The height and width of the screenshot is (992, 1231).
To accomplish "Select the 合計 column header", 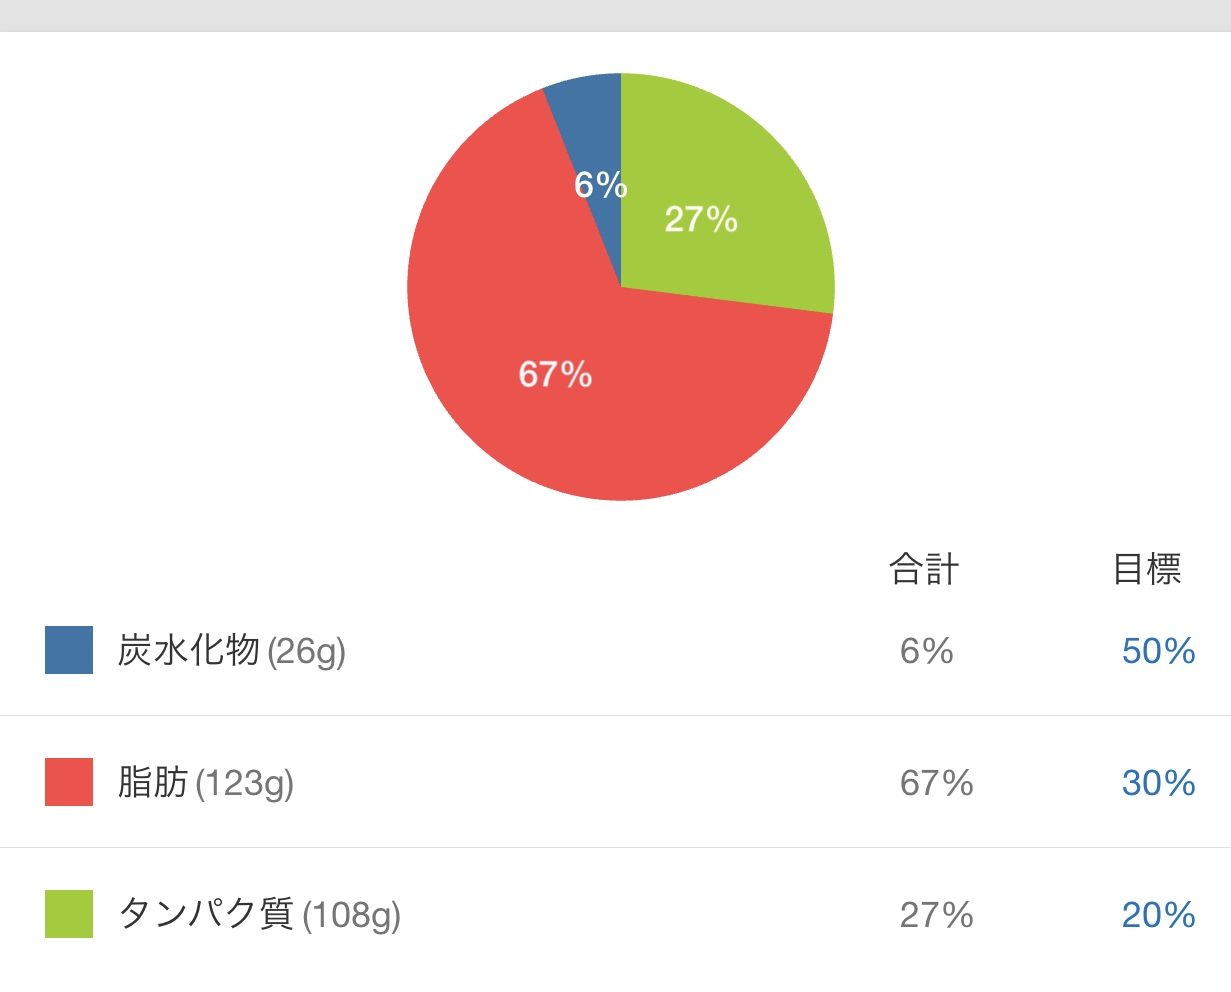I will [x=924, y=570].
